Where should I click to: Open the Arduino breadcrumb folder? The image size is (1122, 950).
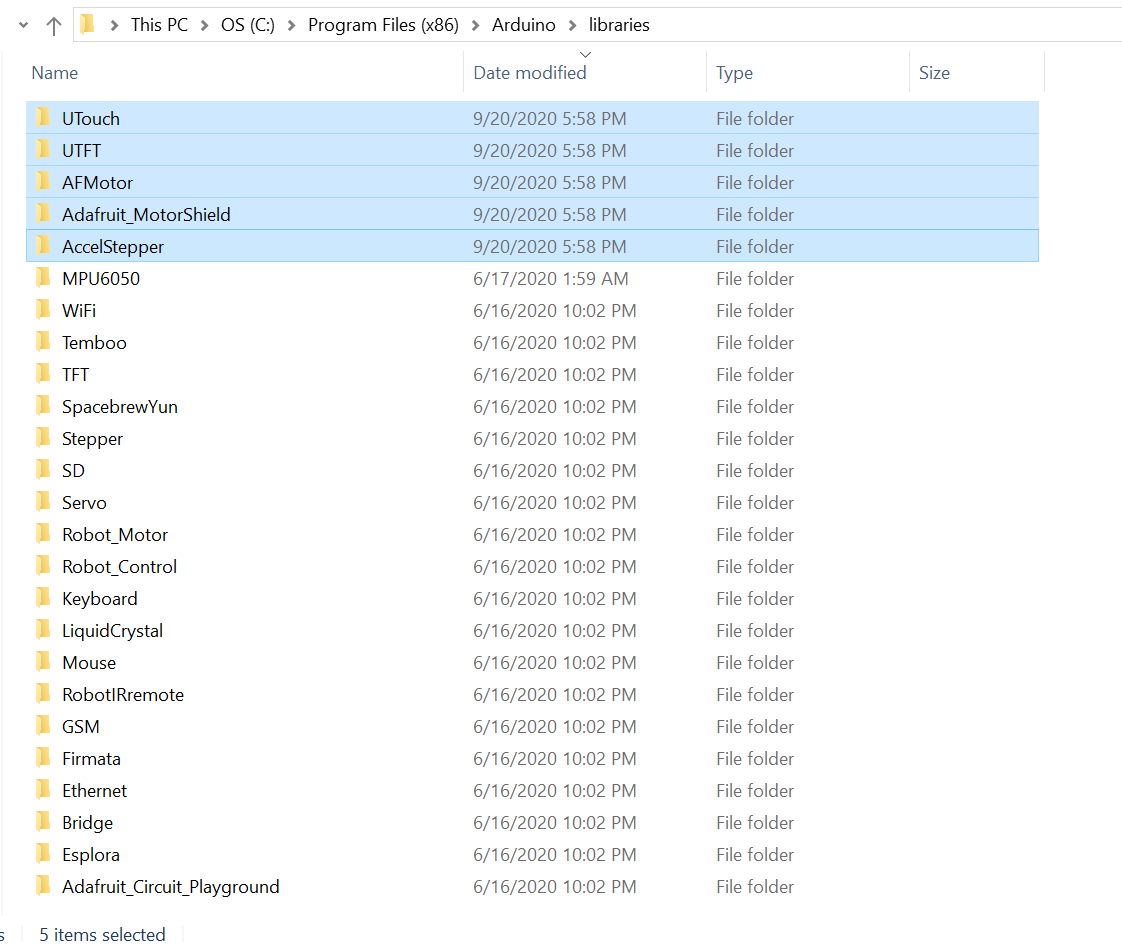524,25
